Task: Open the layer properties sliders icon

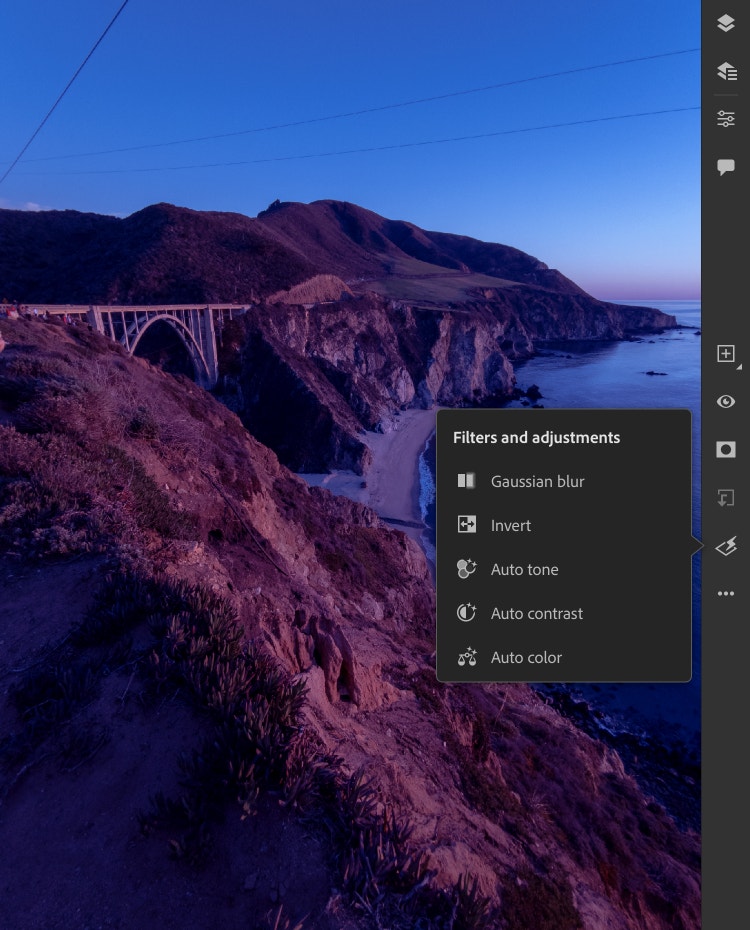Action: point(726,119)
